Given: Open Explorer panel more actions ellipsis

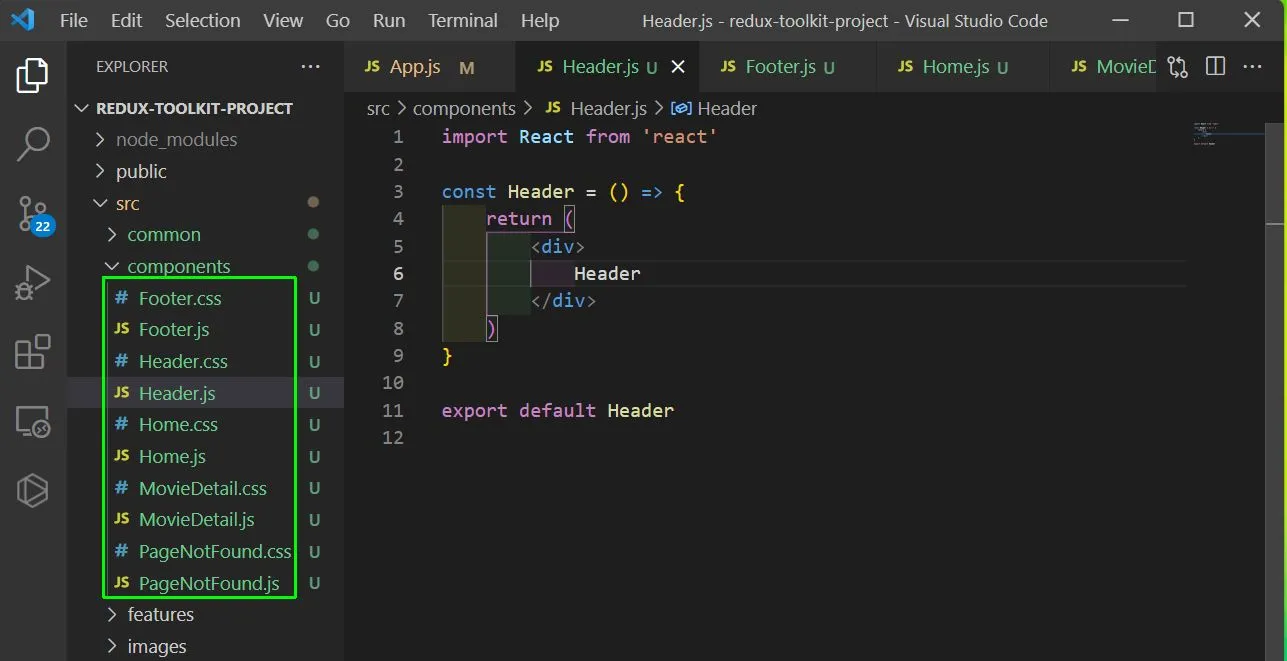Looking at the screenshot, I should pyautogui.click(x=311, y=67).
